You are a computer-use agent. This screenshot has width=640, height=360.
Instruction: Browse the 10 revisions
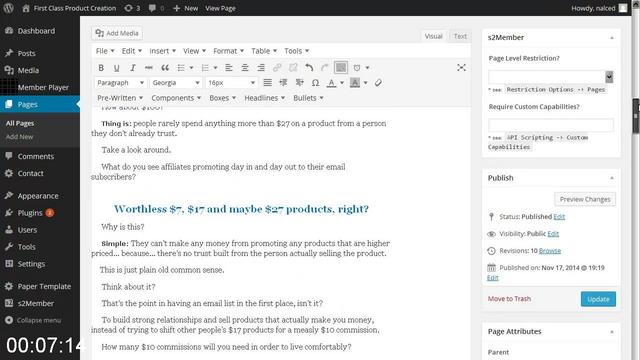[x=549, y=251]
